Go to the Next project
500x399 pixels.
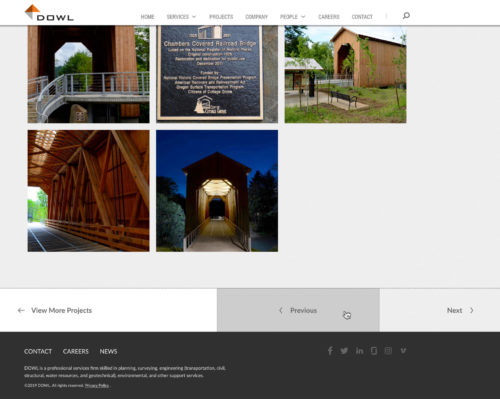[x=460, y=310]
